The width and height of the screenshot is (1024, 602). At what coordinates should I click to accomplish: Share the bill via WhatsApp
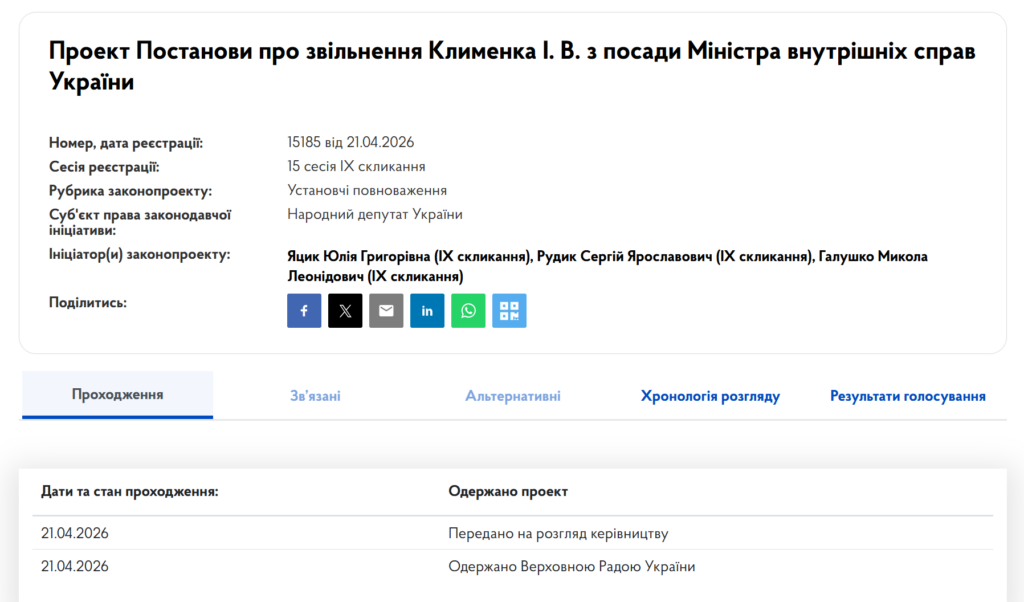coord(468,311)
